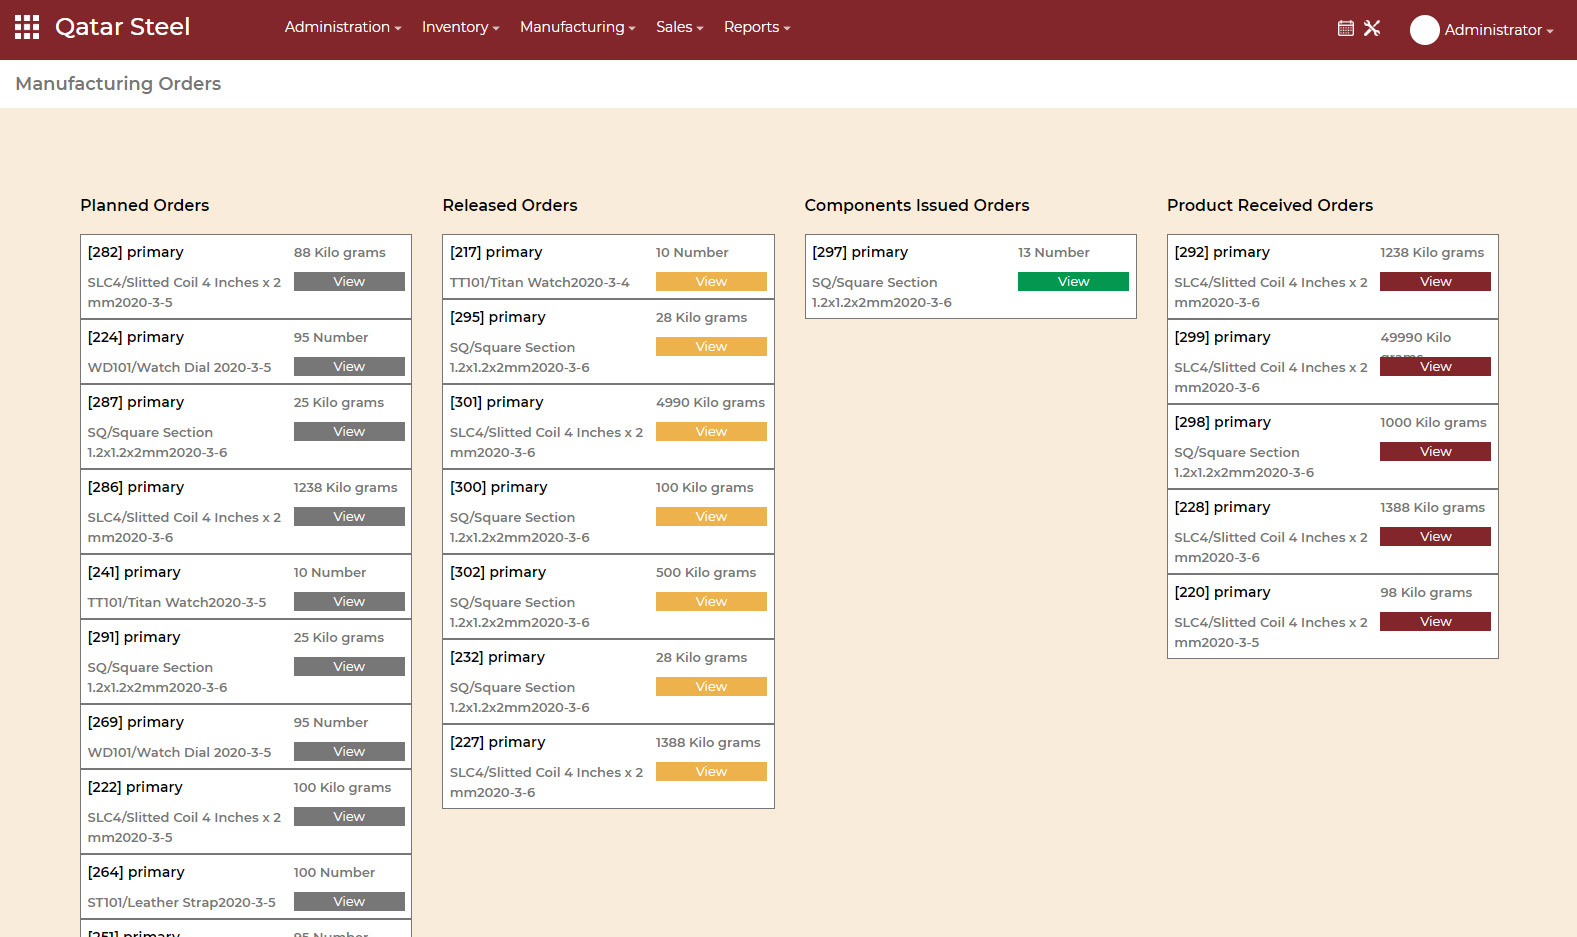View planned order 264 Leather Strap
The image size is (1577, 937).
[x=349, y=902]
